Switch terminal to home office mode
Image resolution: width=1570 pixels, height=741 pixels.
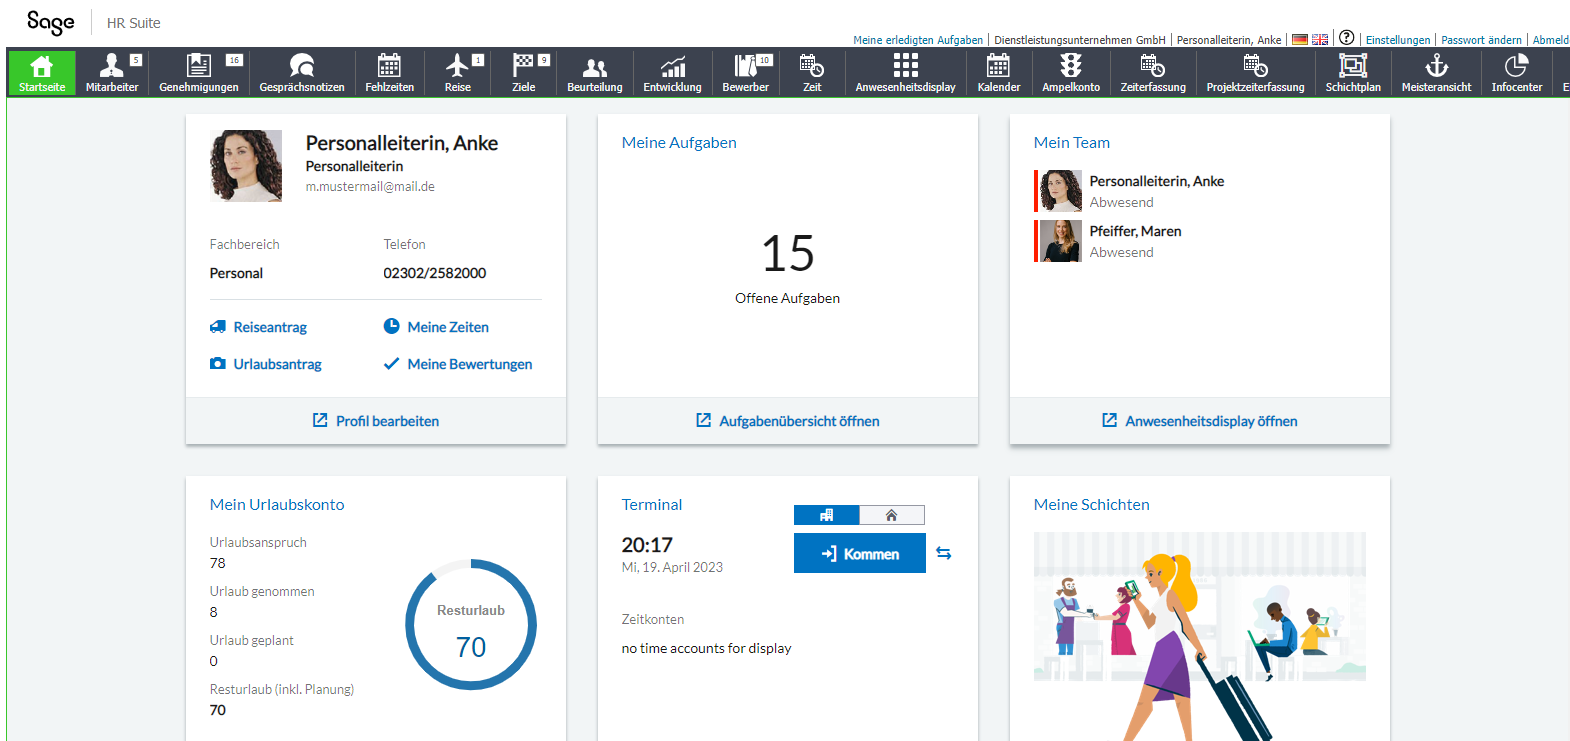click(x=891, y=515)
